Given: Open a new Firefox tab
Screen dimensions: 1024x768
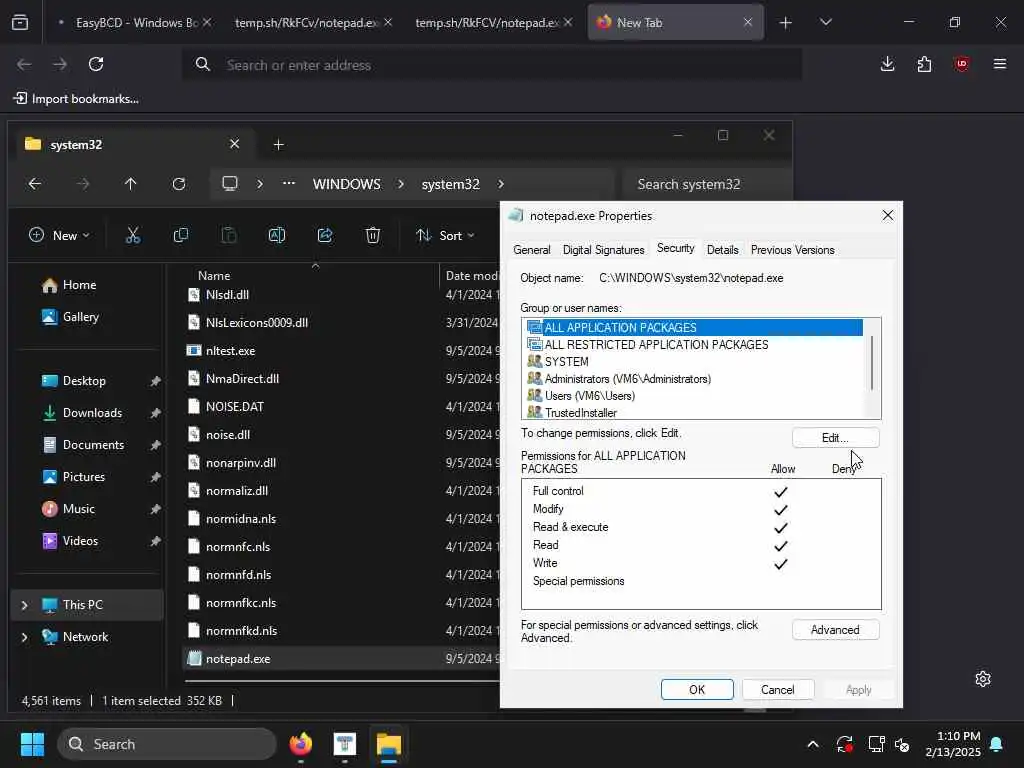Looking at the screenshot, I should pos(786,23).
